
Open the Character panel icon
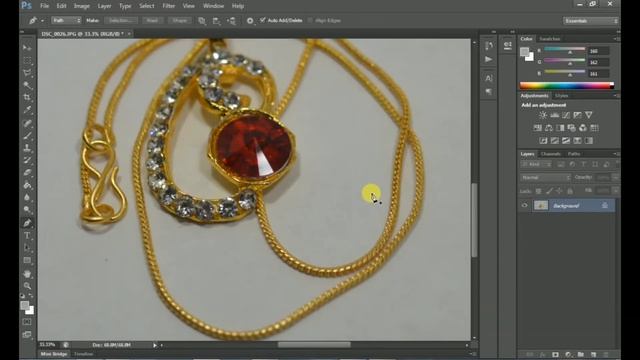pos(489,78)
